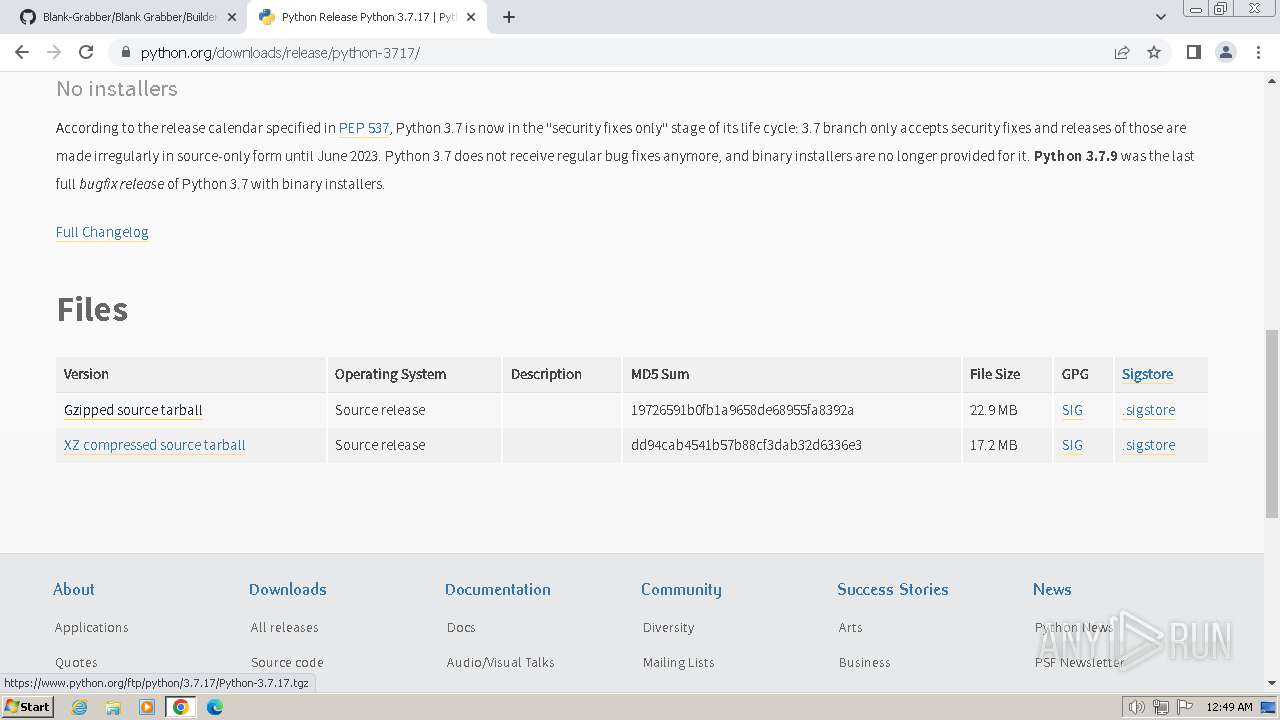Click the vertical page scrollbar thumb
Image resolution: width=1280 pixels, height=720 pixels.
[1272, 424]
